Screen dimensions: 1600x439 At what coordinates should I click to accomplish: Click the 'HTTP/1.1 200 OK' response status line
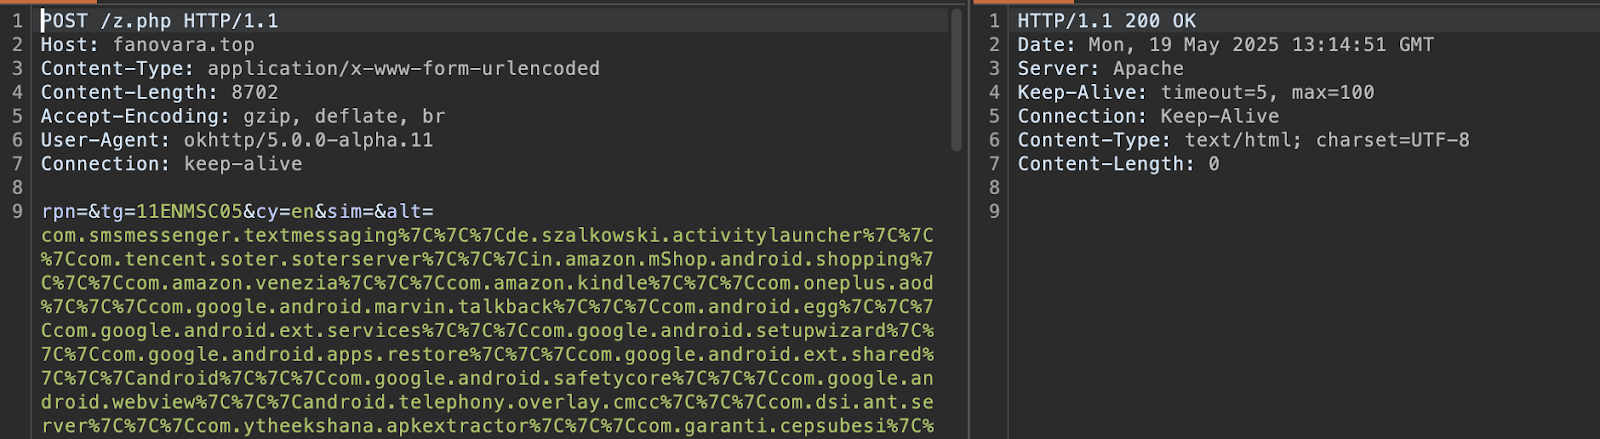click(1107, 21)
